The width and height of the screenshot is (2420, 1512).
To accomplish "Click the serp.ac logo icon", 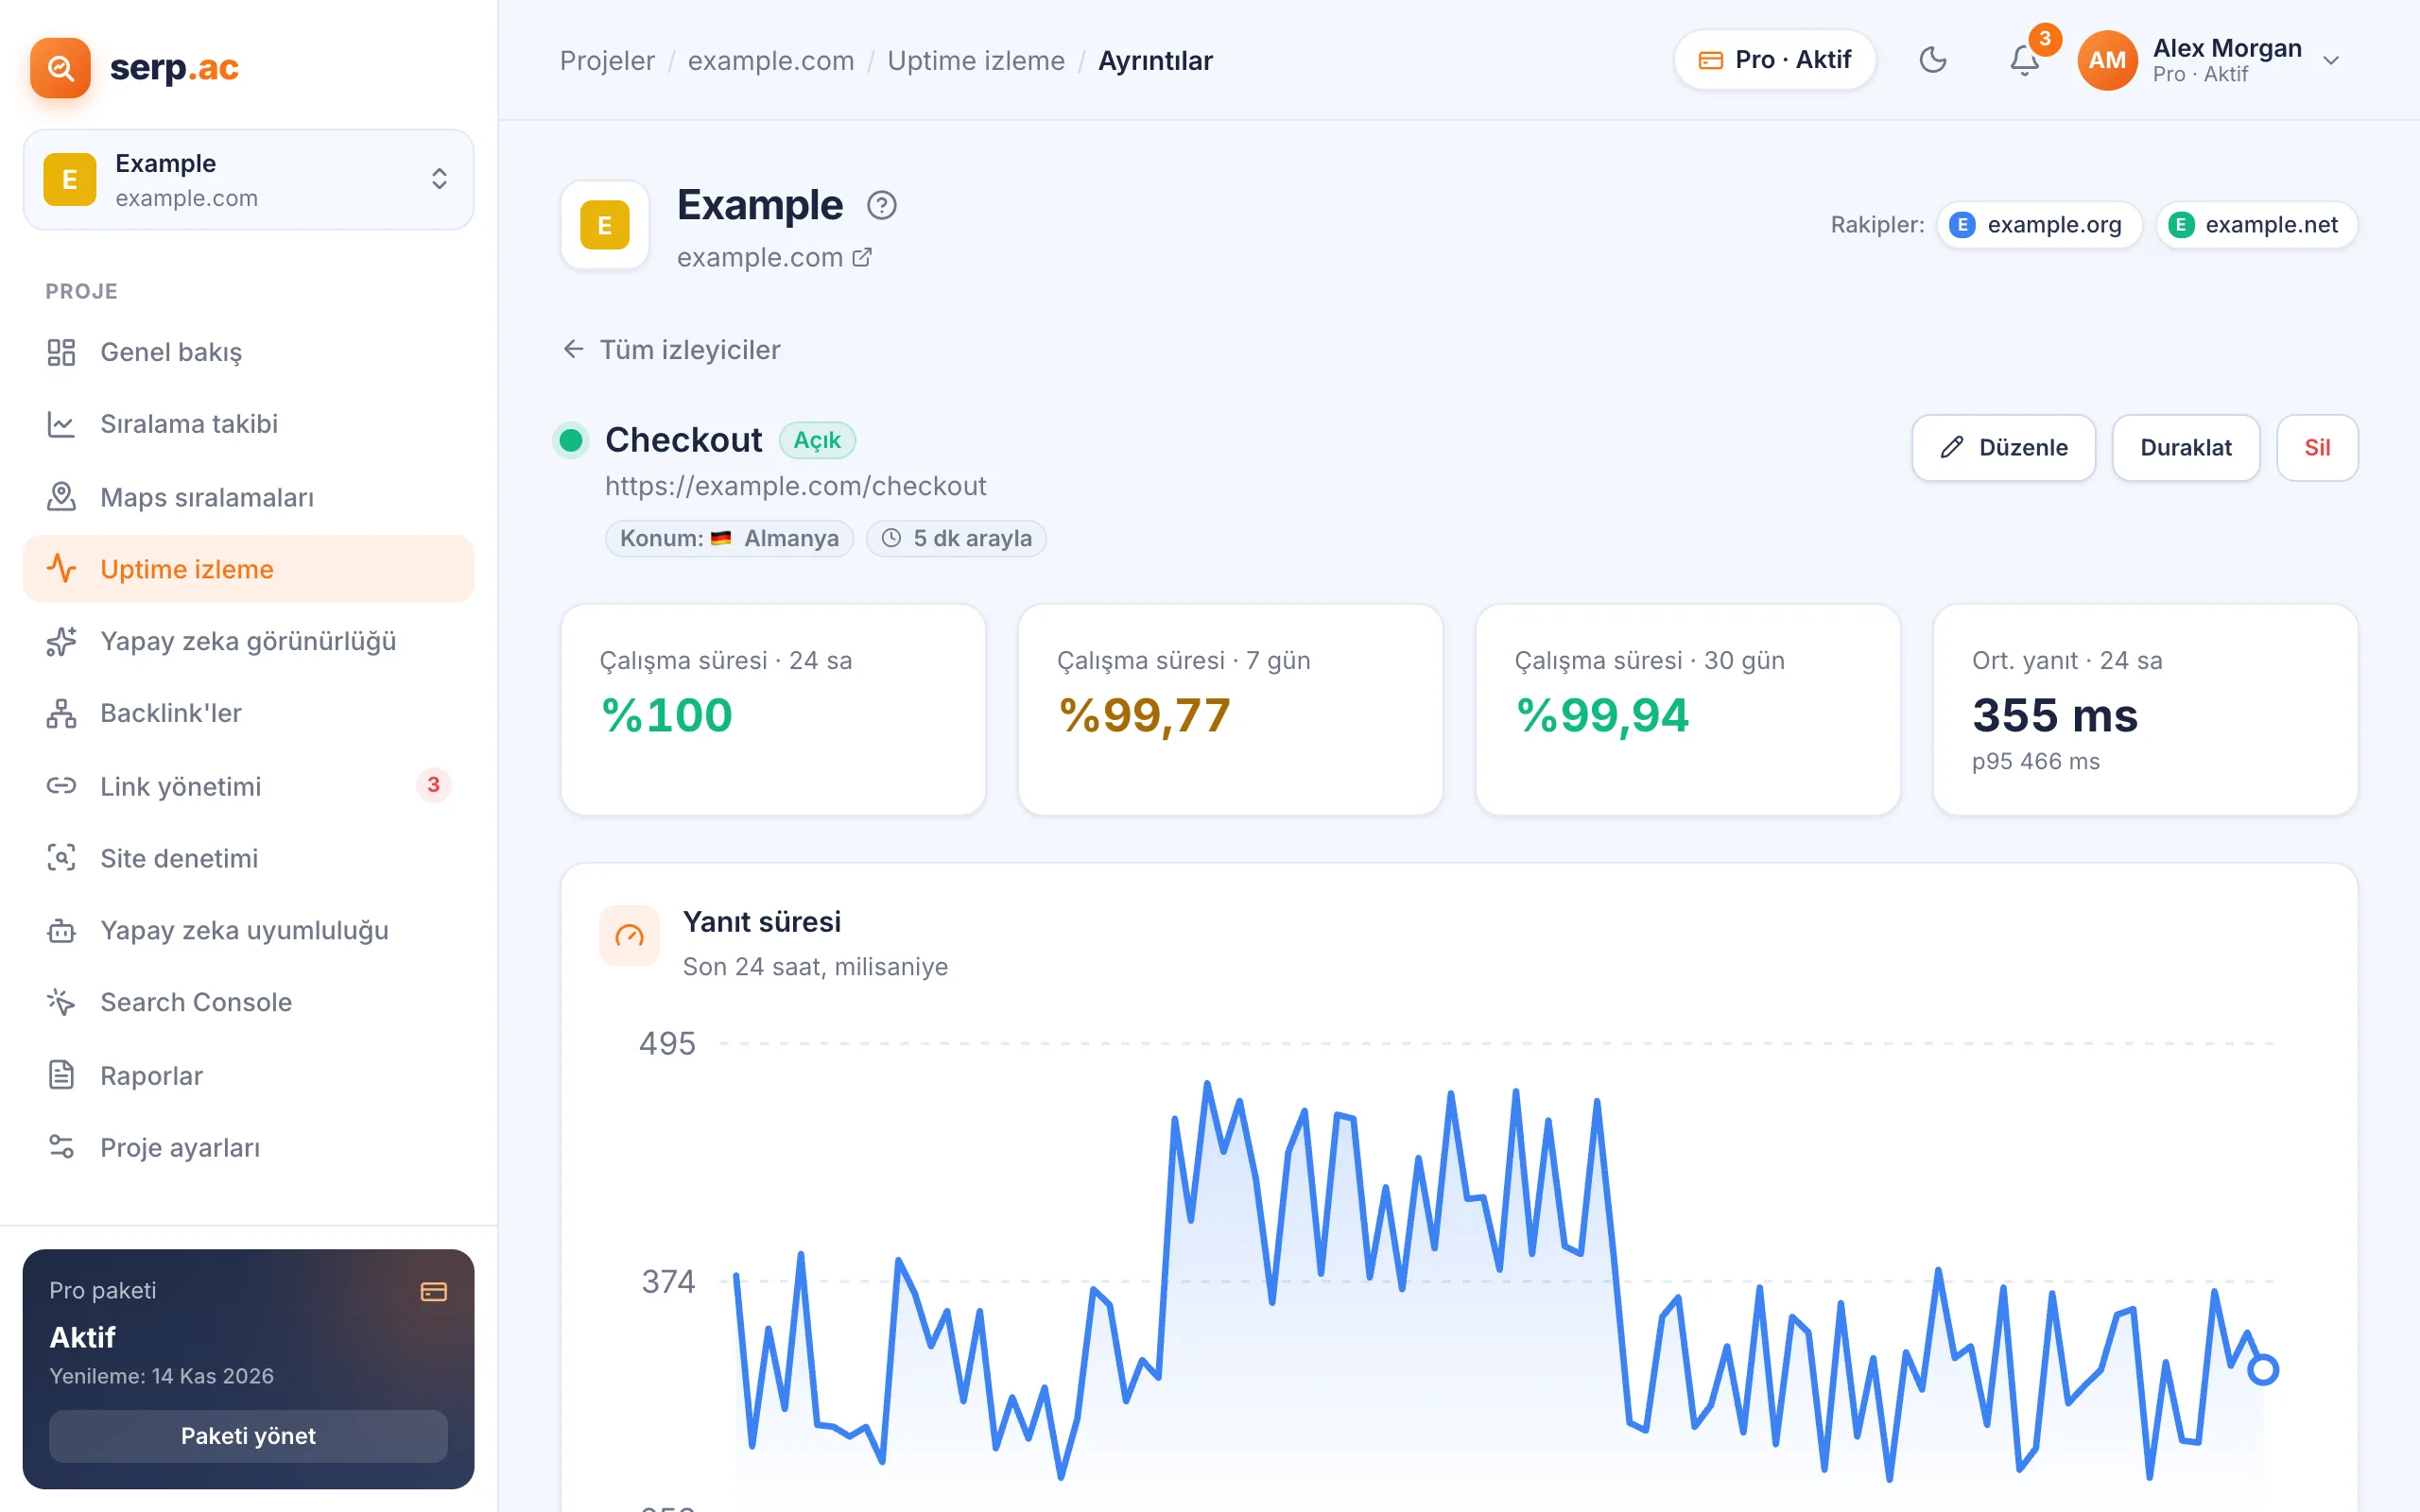I will click(60, 67).
